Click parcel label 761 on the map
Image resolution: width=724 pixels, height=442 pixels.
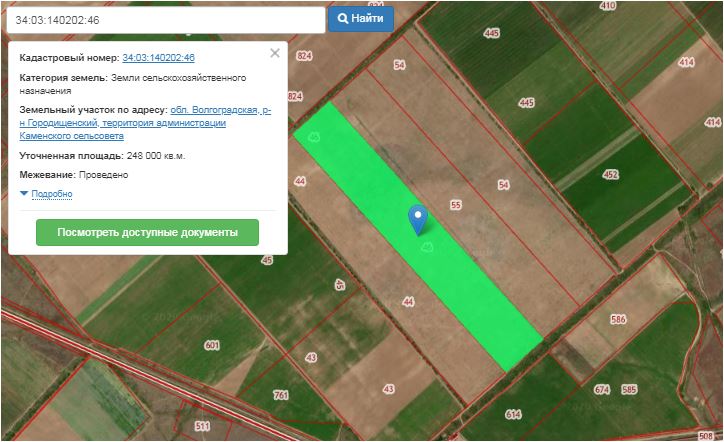[281, 395]
